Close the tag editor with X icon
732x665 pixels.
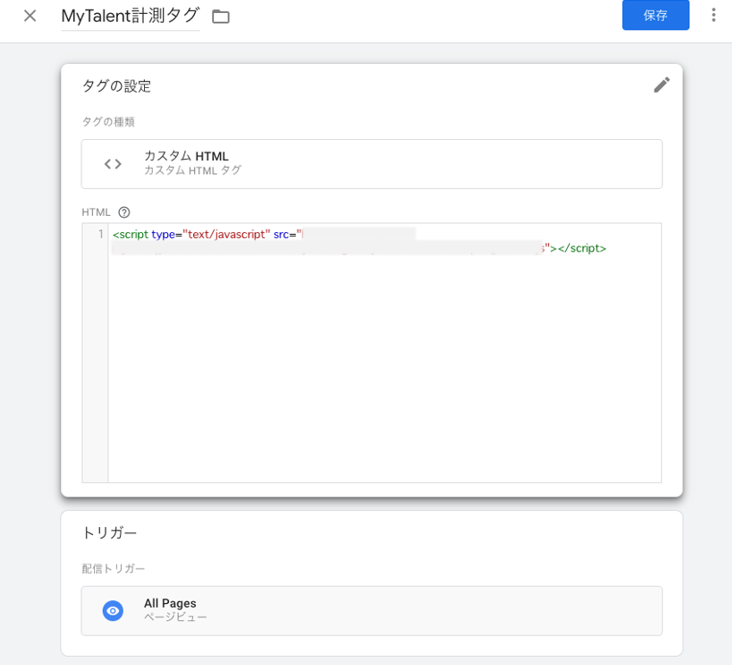pos(30,16)
